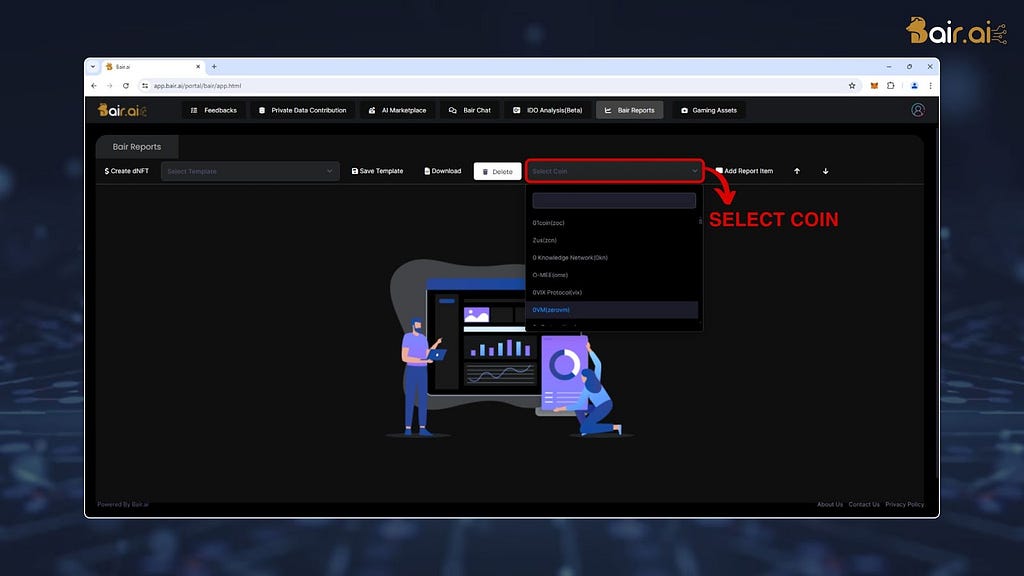This screenshot has width=1024, height=576.
Task: Open a new browser tab
Action: (x=214, y=67)
